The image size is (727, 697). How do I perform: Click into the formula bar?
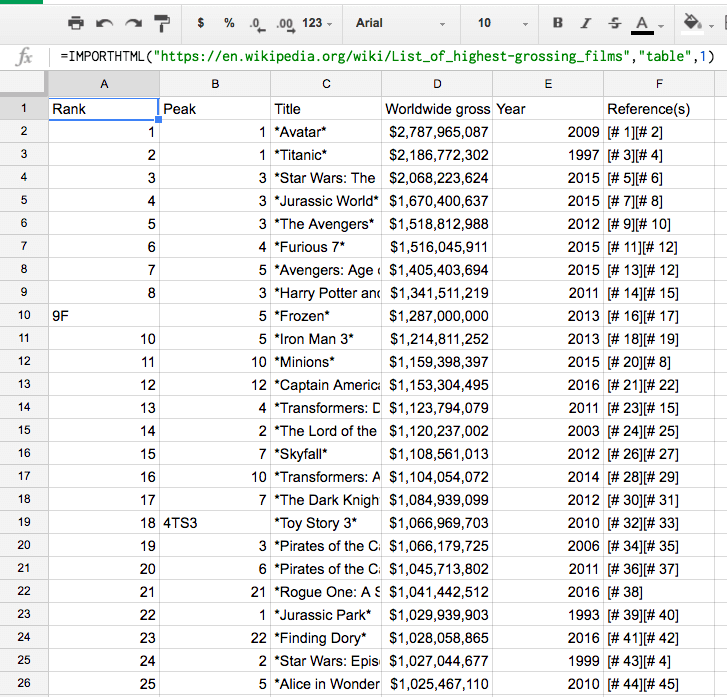coord(390,57)
